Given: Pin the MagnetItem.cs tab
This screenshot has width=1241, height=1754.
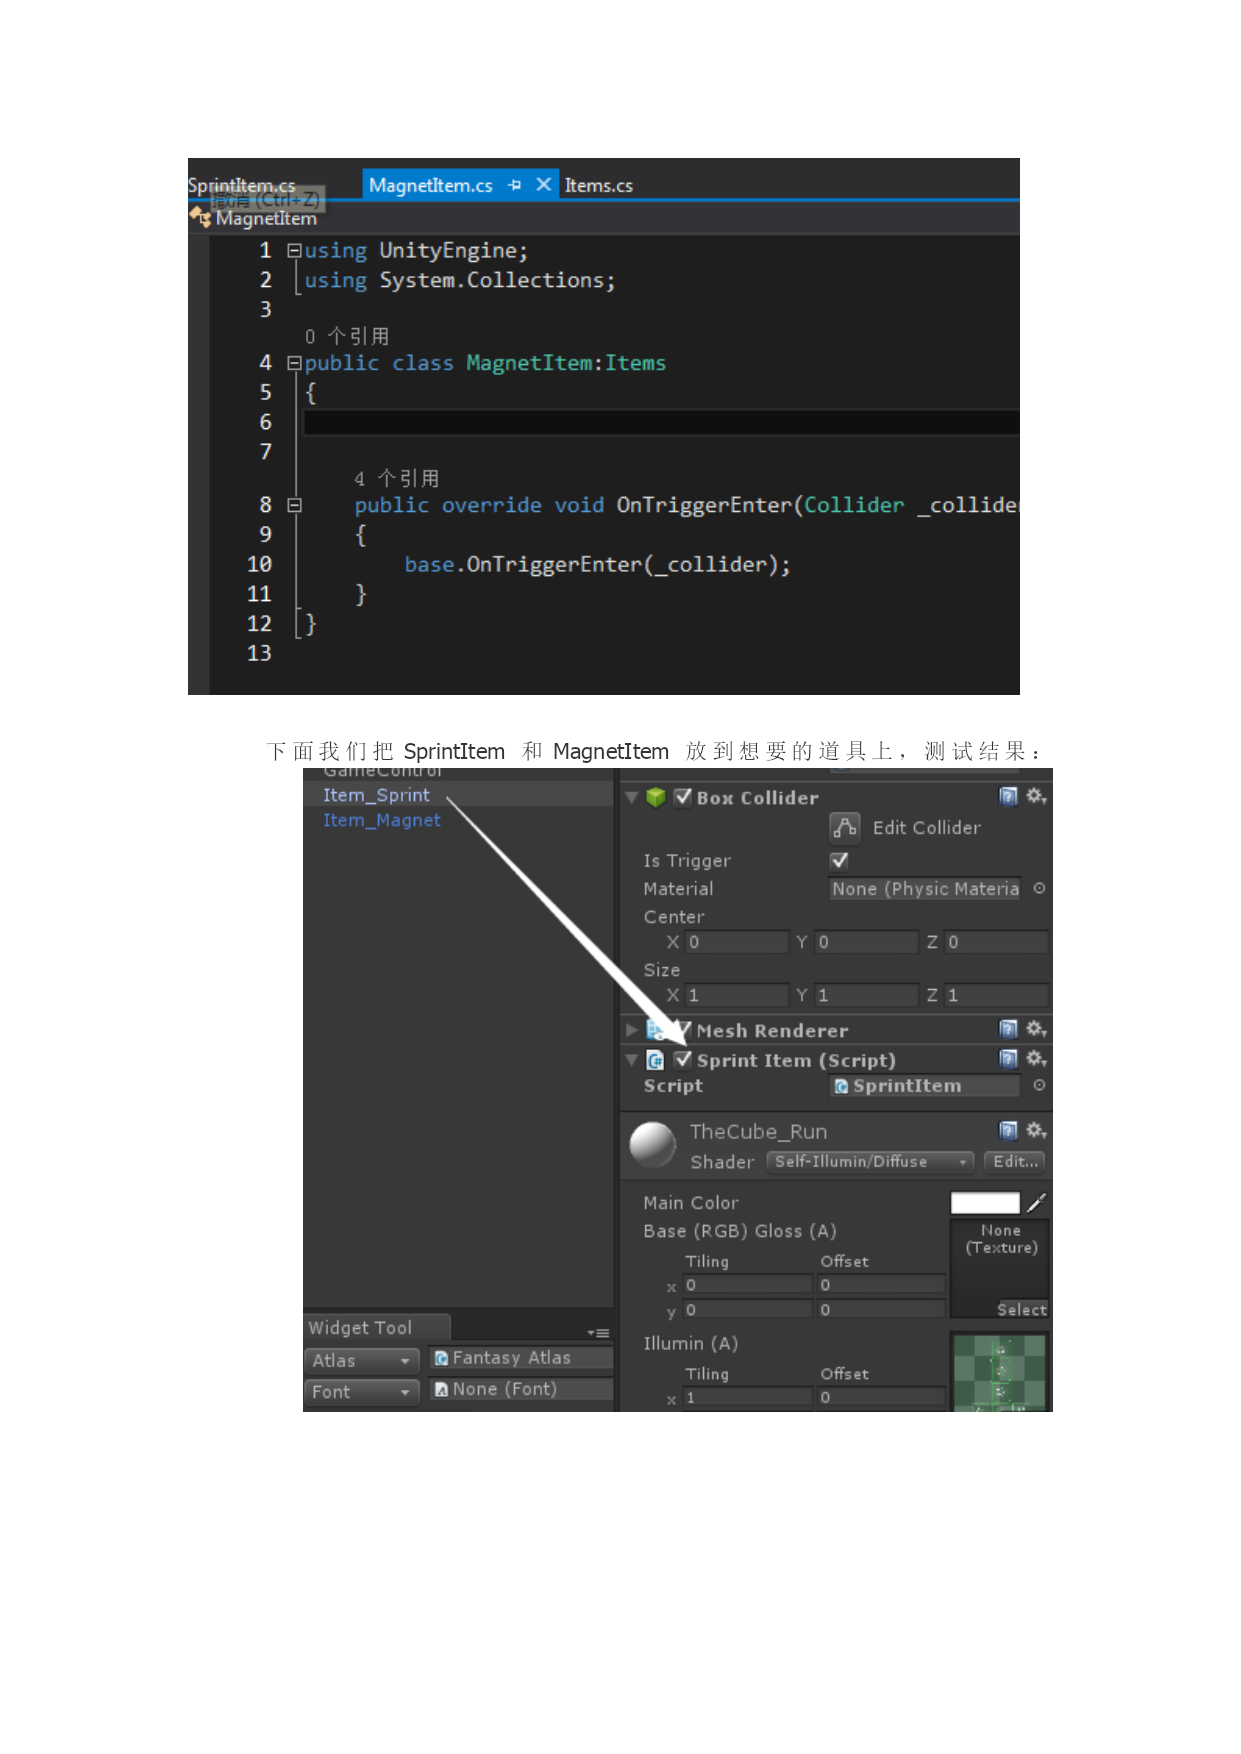Looking at the screenshot, I should point(514,185).
